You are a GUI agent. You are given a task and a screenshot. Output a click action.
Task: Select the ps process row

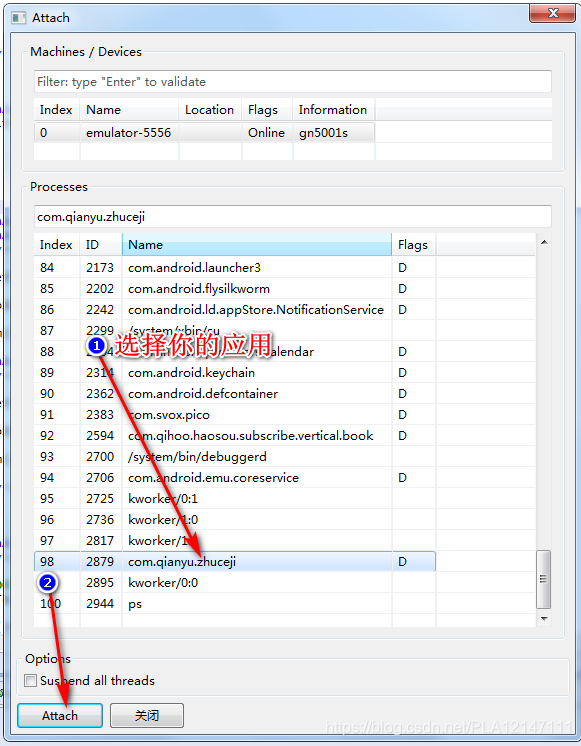coord(235,603)
